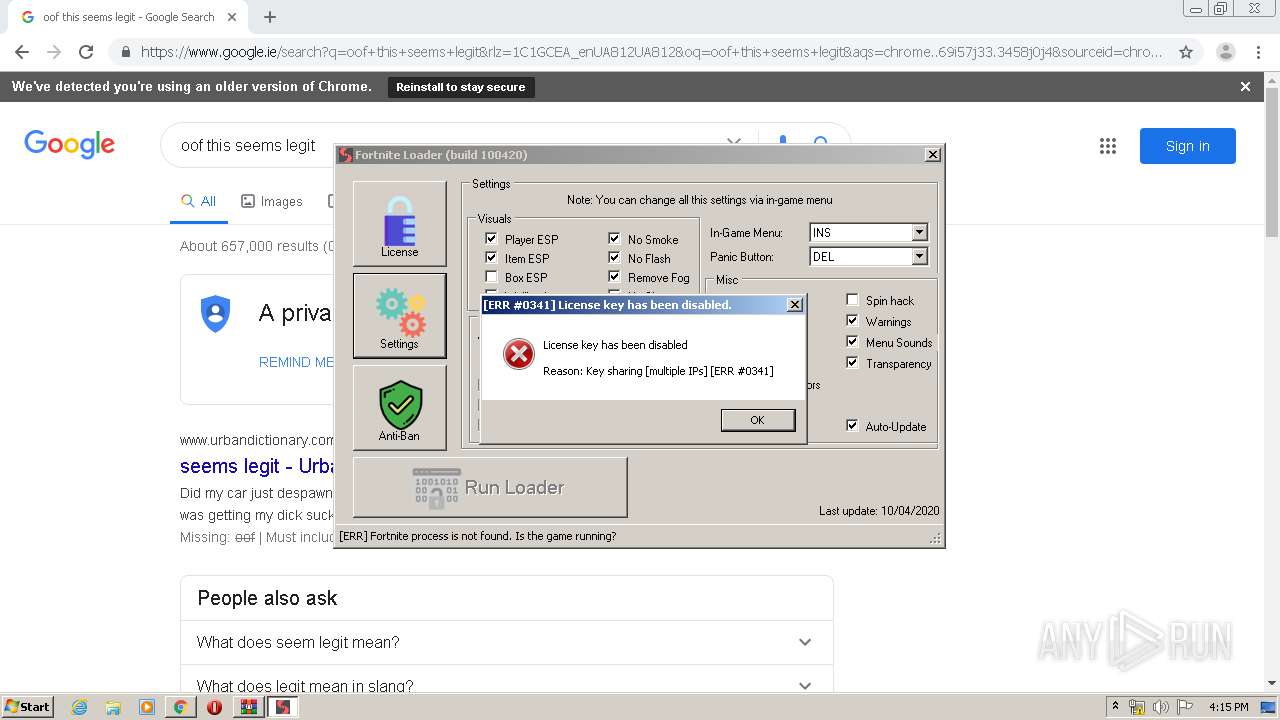Toggle the No Flash checkbox
Image resolution: width=1280 pixels, height=720 pixels.
(x=614, y=258)
